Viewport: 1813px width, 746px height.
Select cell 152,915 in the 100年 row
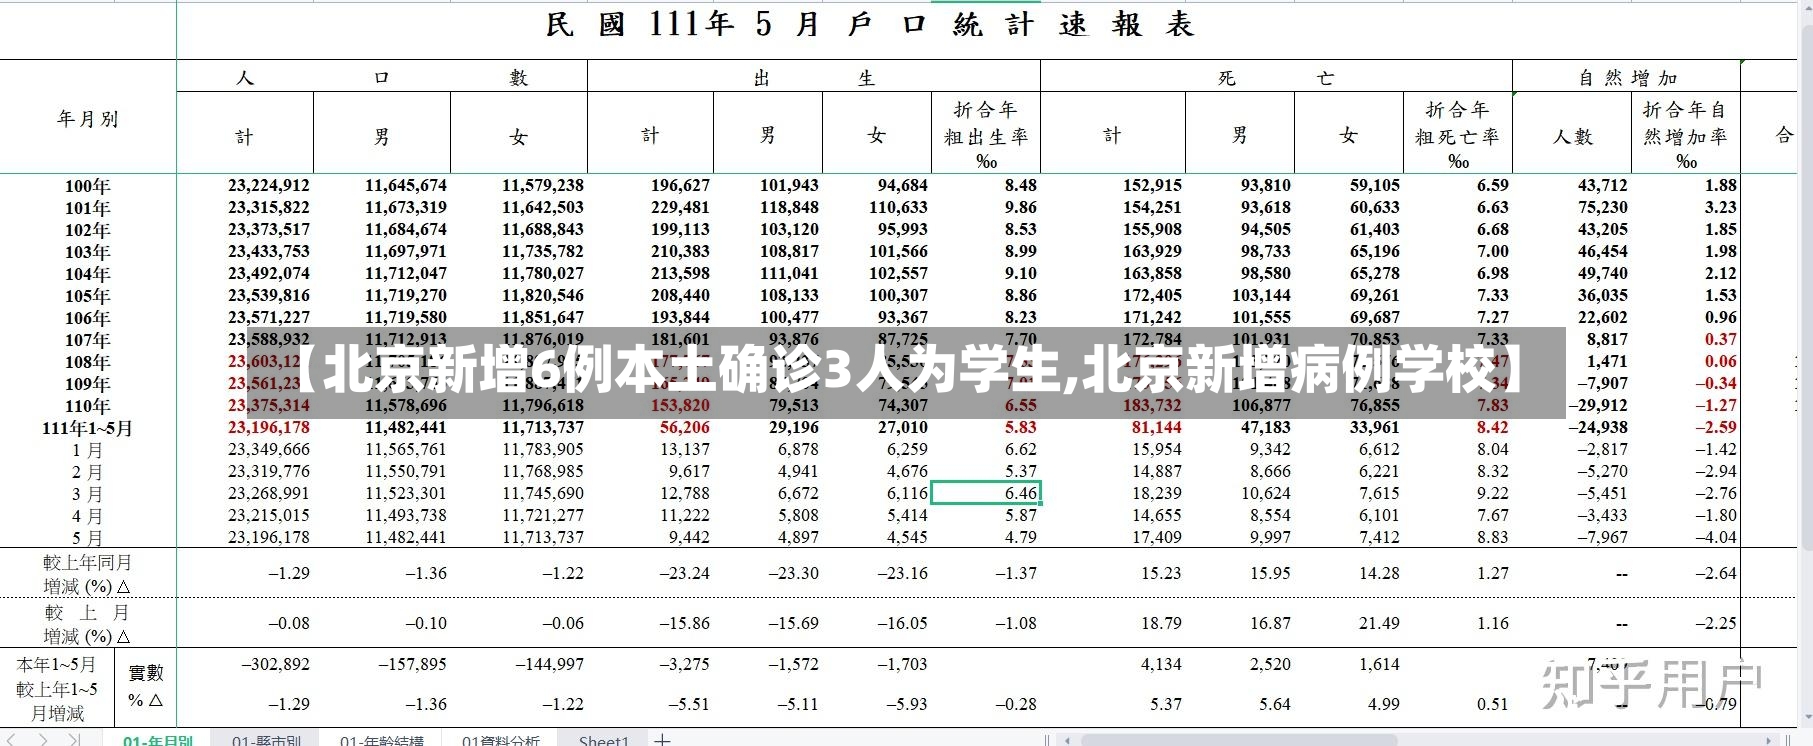[x=1152, y=185]
